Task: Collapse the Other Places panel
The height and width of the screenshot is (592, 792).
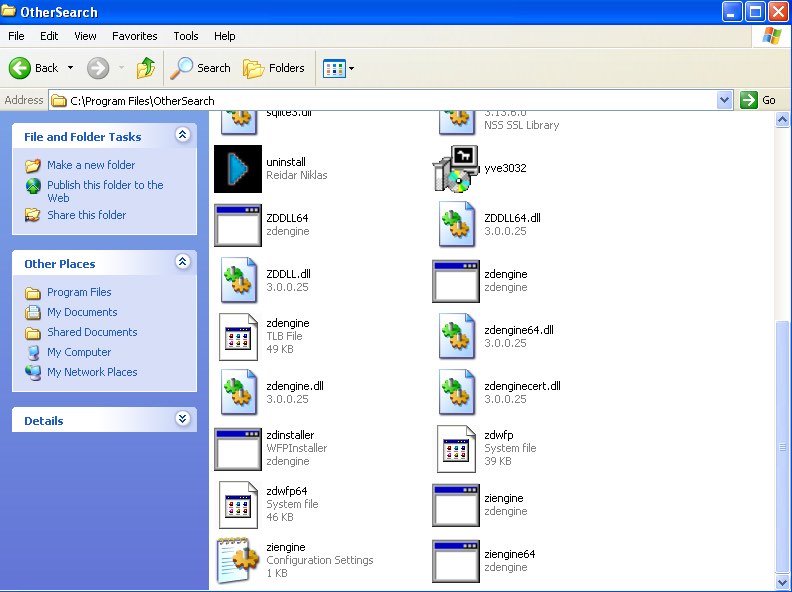Action: point(182,262)
